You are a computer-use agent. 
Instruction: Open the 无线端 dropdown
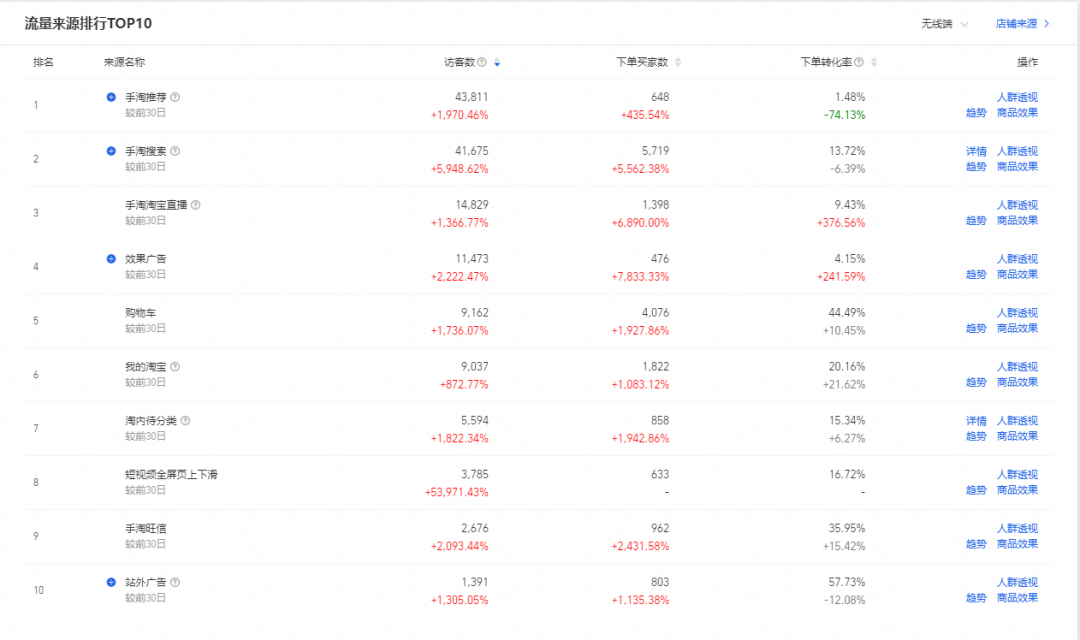(x=944, y=23)
